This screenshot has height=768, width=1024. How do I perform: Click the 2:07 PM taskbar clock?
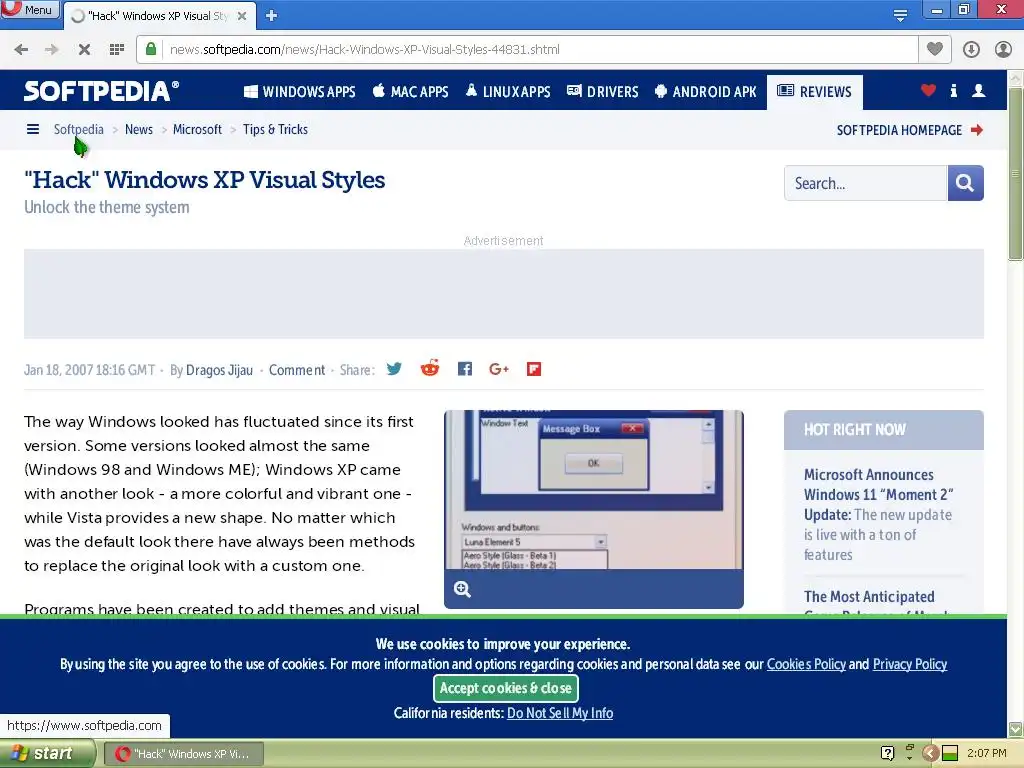pyautogui.click(x=987, y=753)
